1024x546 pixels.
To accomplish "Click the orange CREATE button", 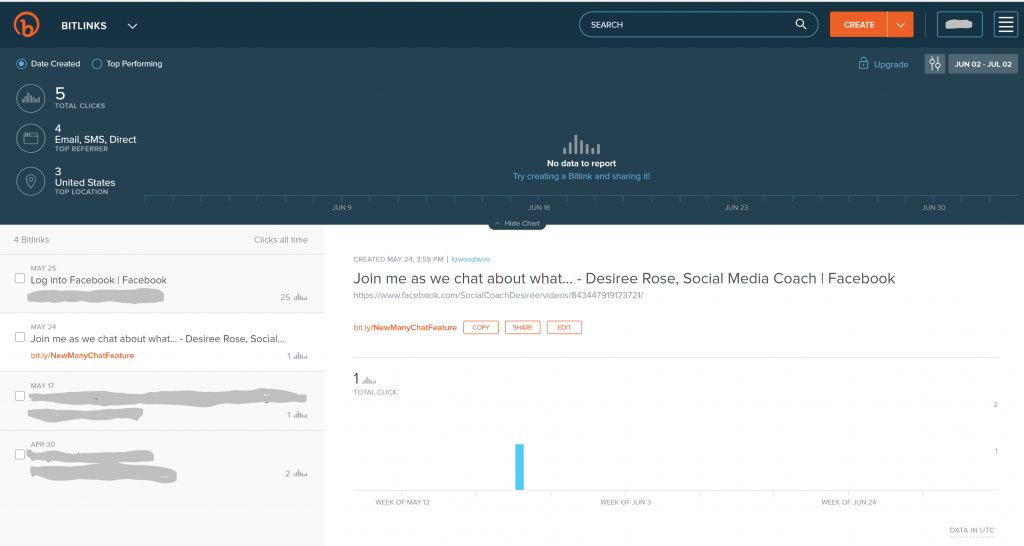I will pos(859,25).
